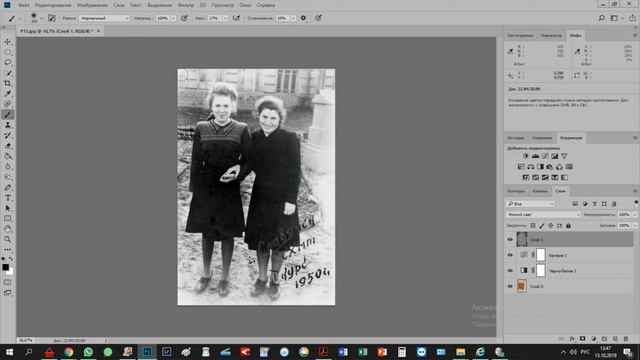Open the Изображение menu
The image size is (640, 360).
click(x=92, y=5)
